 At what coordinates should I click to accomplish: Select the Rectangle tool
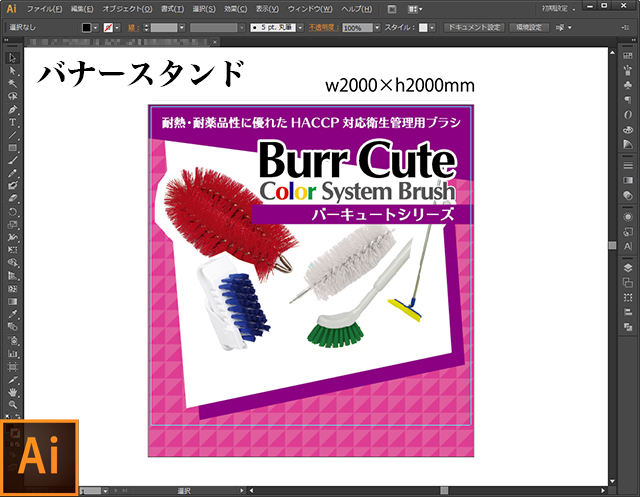click(x=12, y=148)
